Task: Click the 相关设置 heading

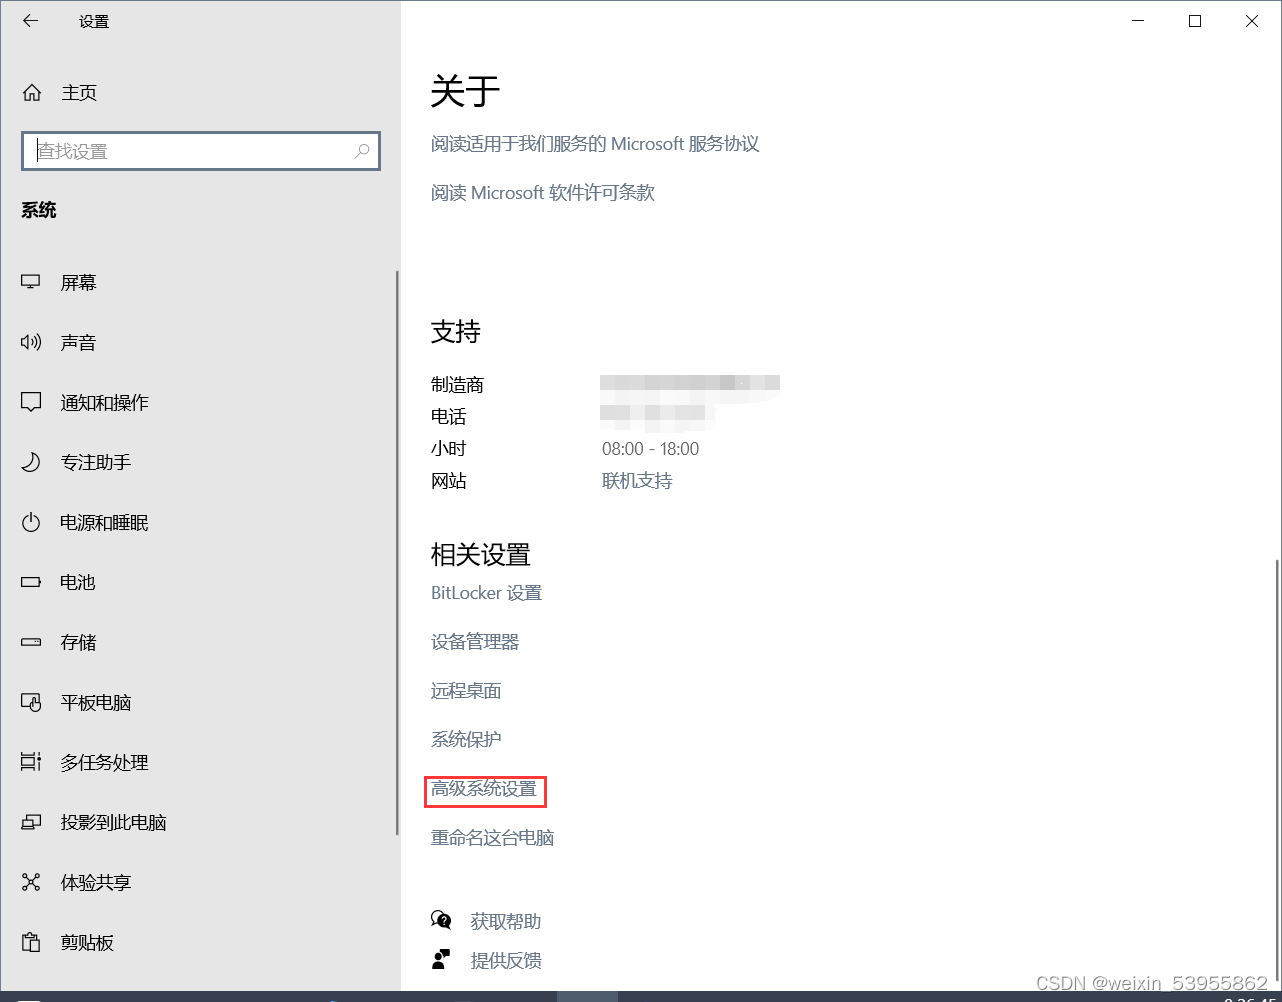Action: coord(481,554)
